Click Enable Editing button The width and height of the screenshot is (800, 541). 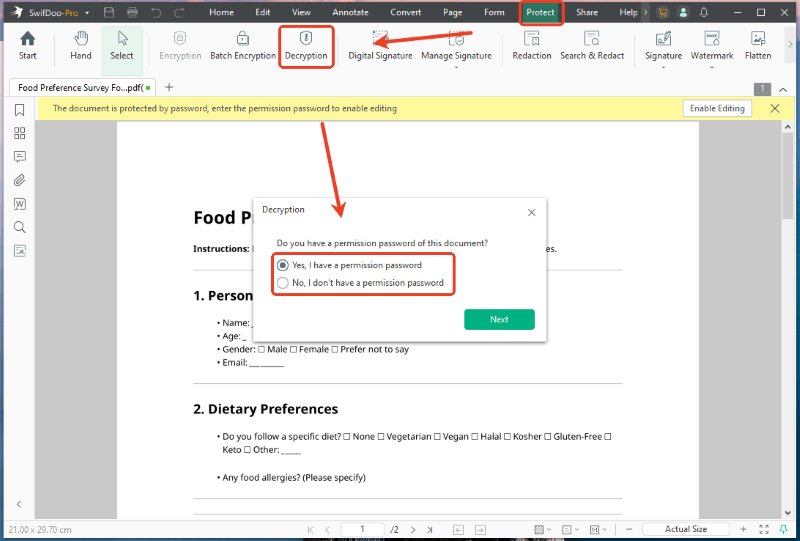click(x=717, y=108)
